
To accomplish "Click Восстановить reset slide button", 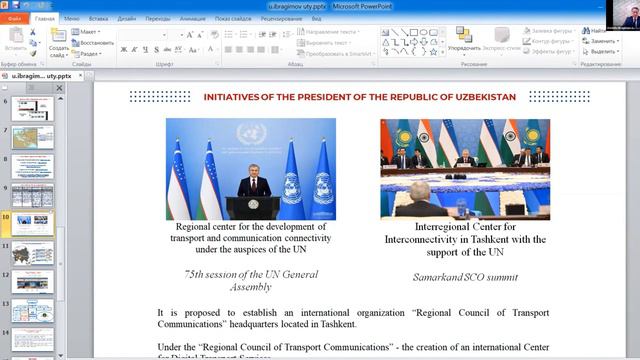I will tap(93, 42).
